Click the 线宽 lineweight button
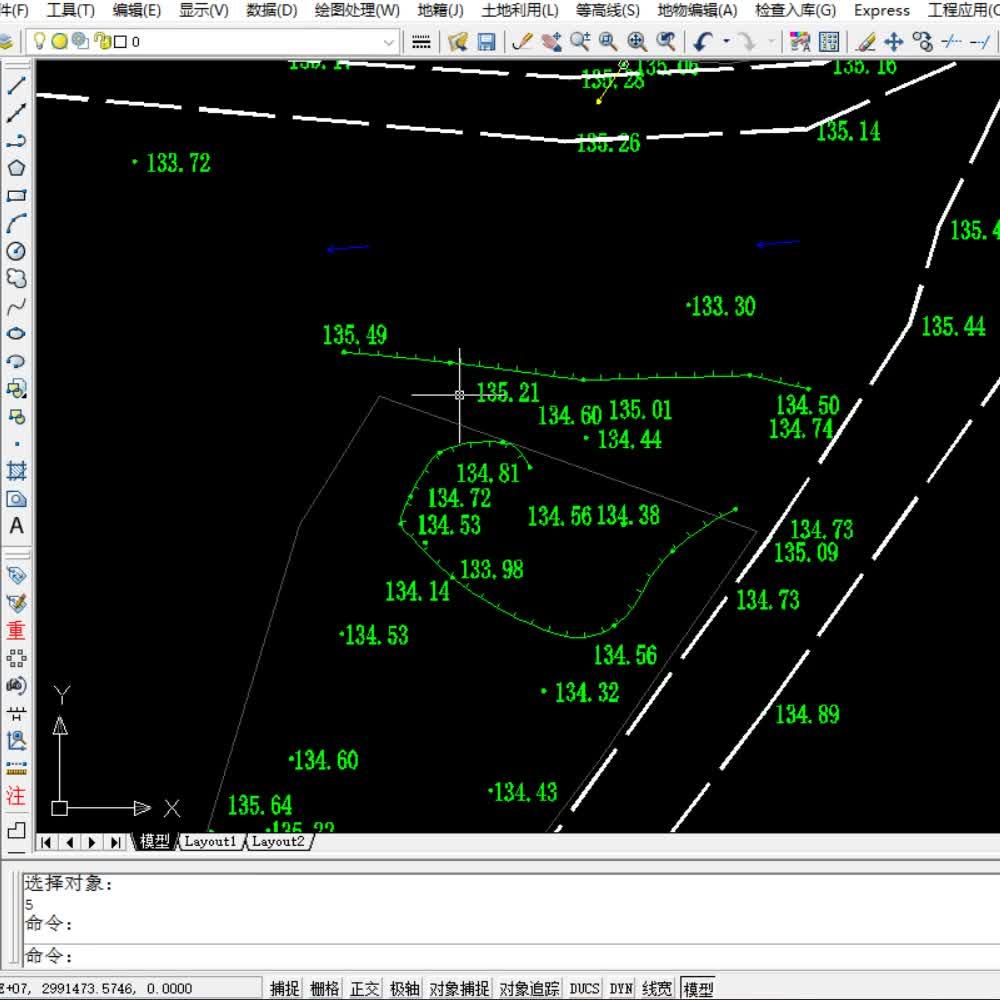The height and width of the screenshot is (1000, 1000). tap(657, 989)
